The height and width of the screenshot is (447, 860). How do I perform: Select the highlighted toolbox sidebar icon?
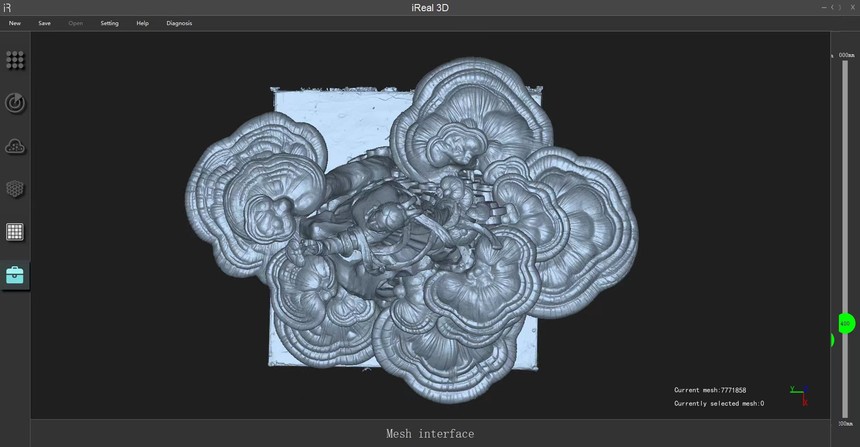[15, 275]
